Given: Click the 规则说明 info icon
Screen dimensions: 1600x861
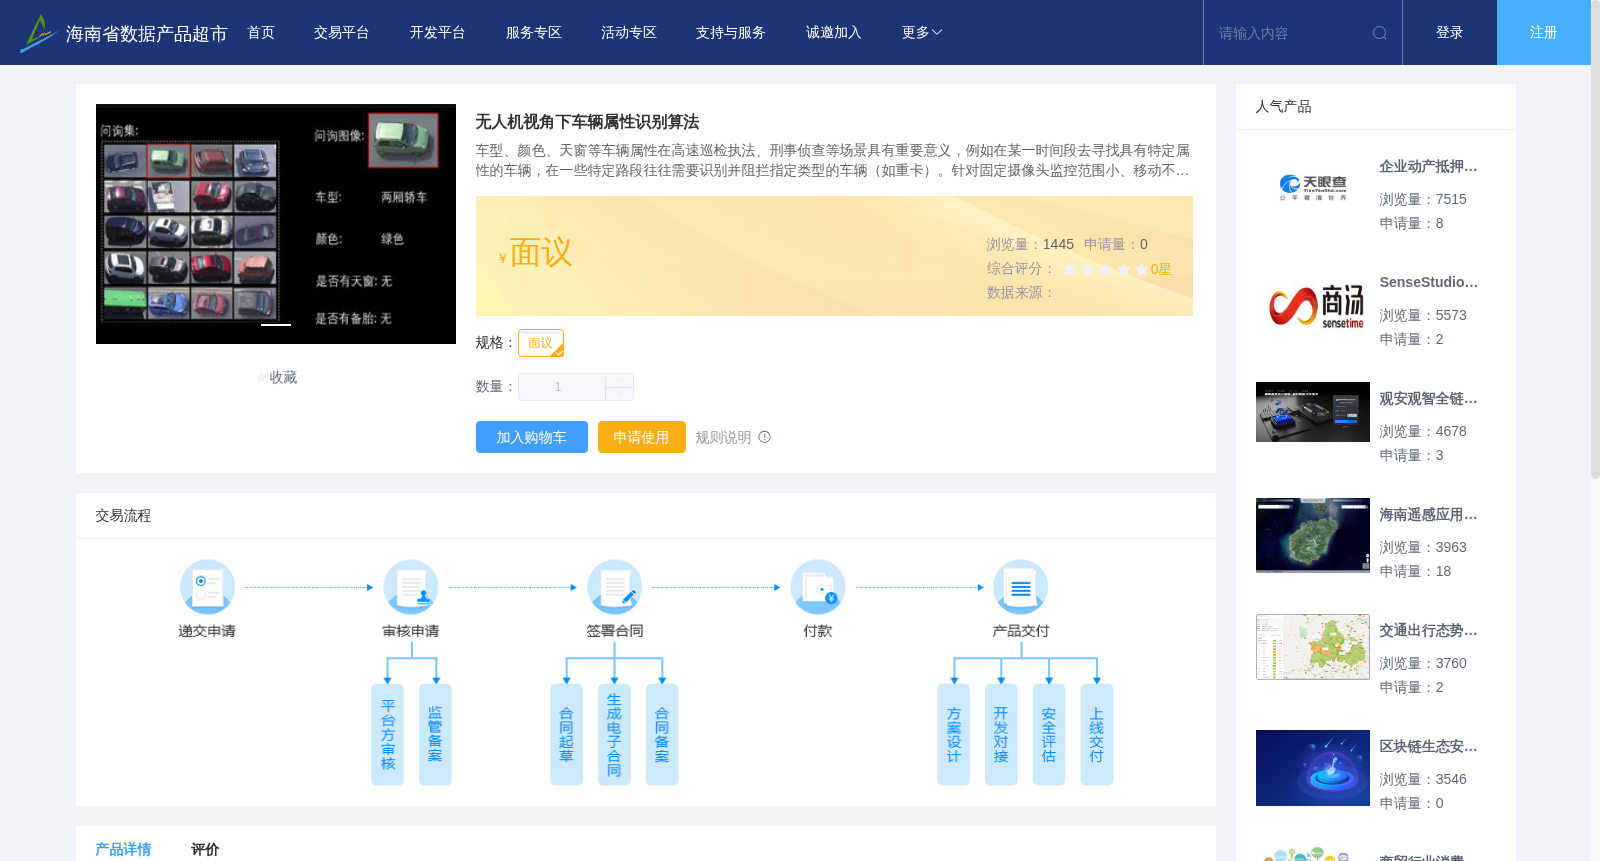Looking at the screenshot, I should (765, 437).
